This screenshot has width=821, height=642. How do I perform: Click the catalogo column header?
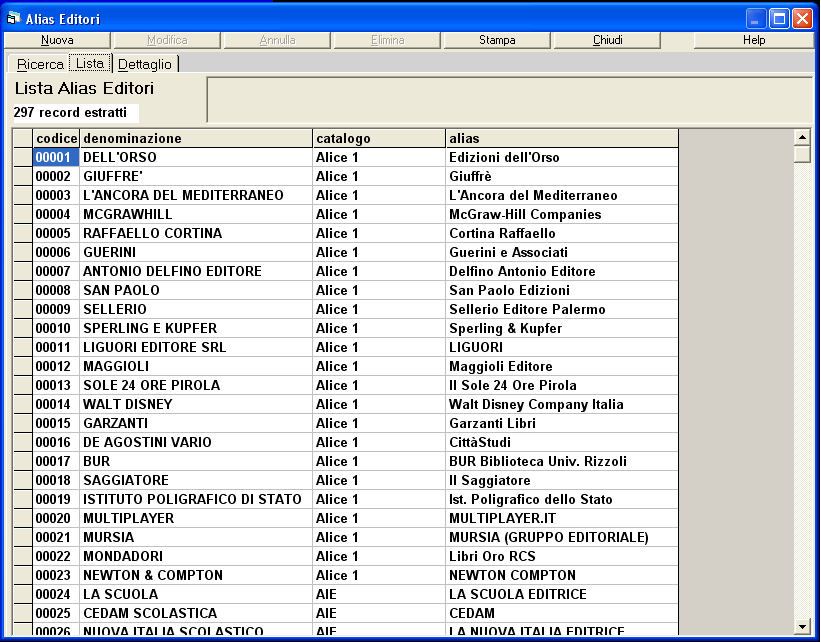tap(379, 138)
